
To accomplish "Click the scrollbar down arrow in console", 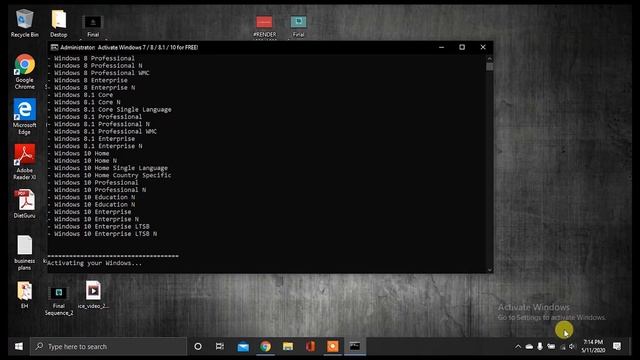I will [x=489, y=269].
